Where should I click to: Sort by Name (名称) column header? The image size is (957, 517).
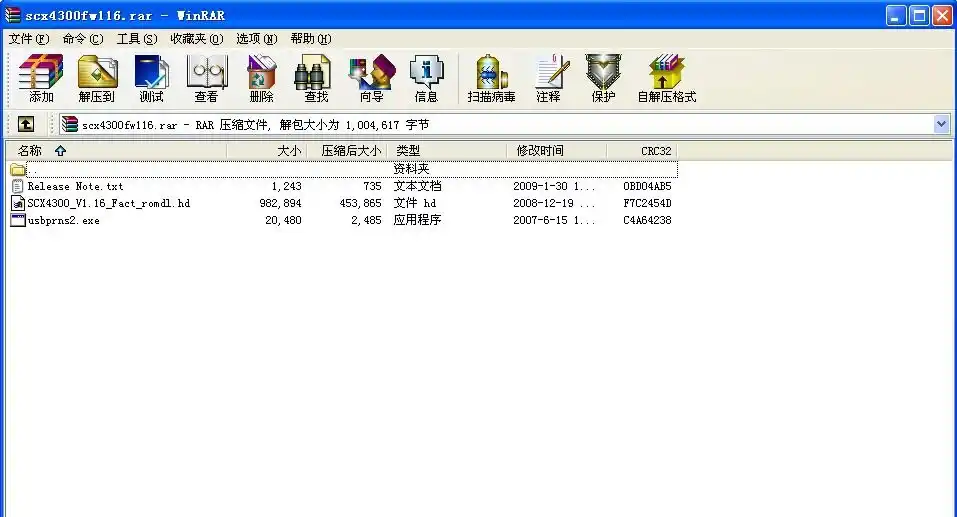pos(116,151)
